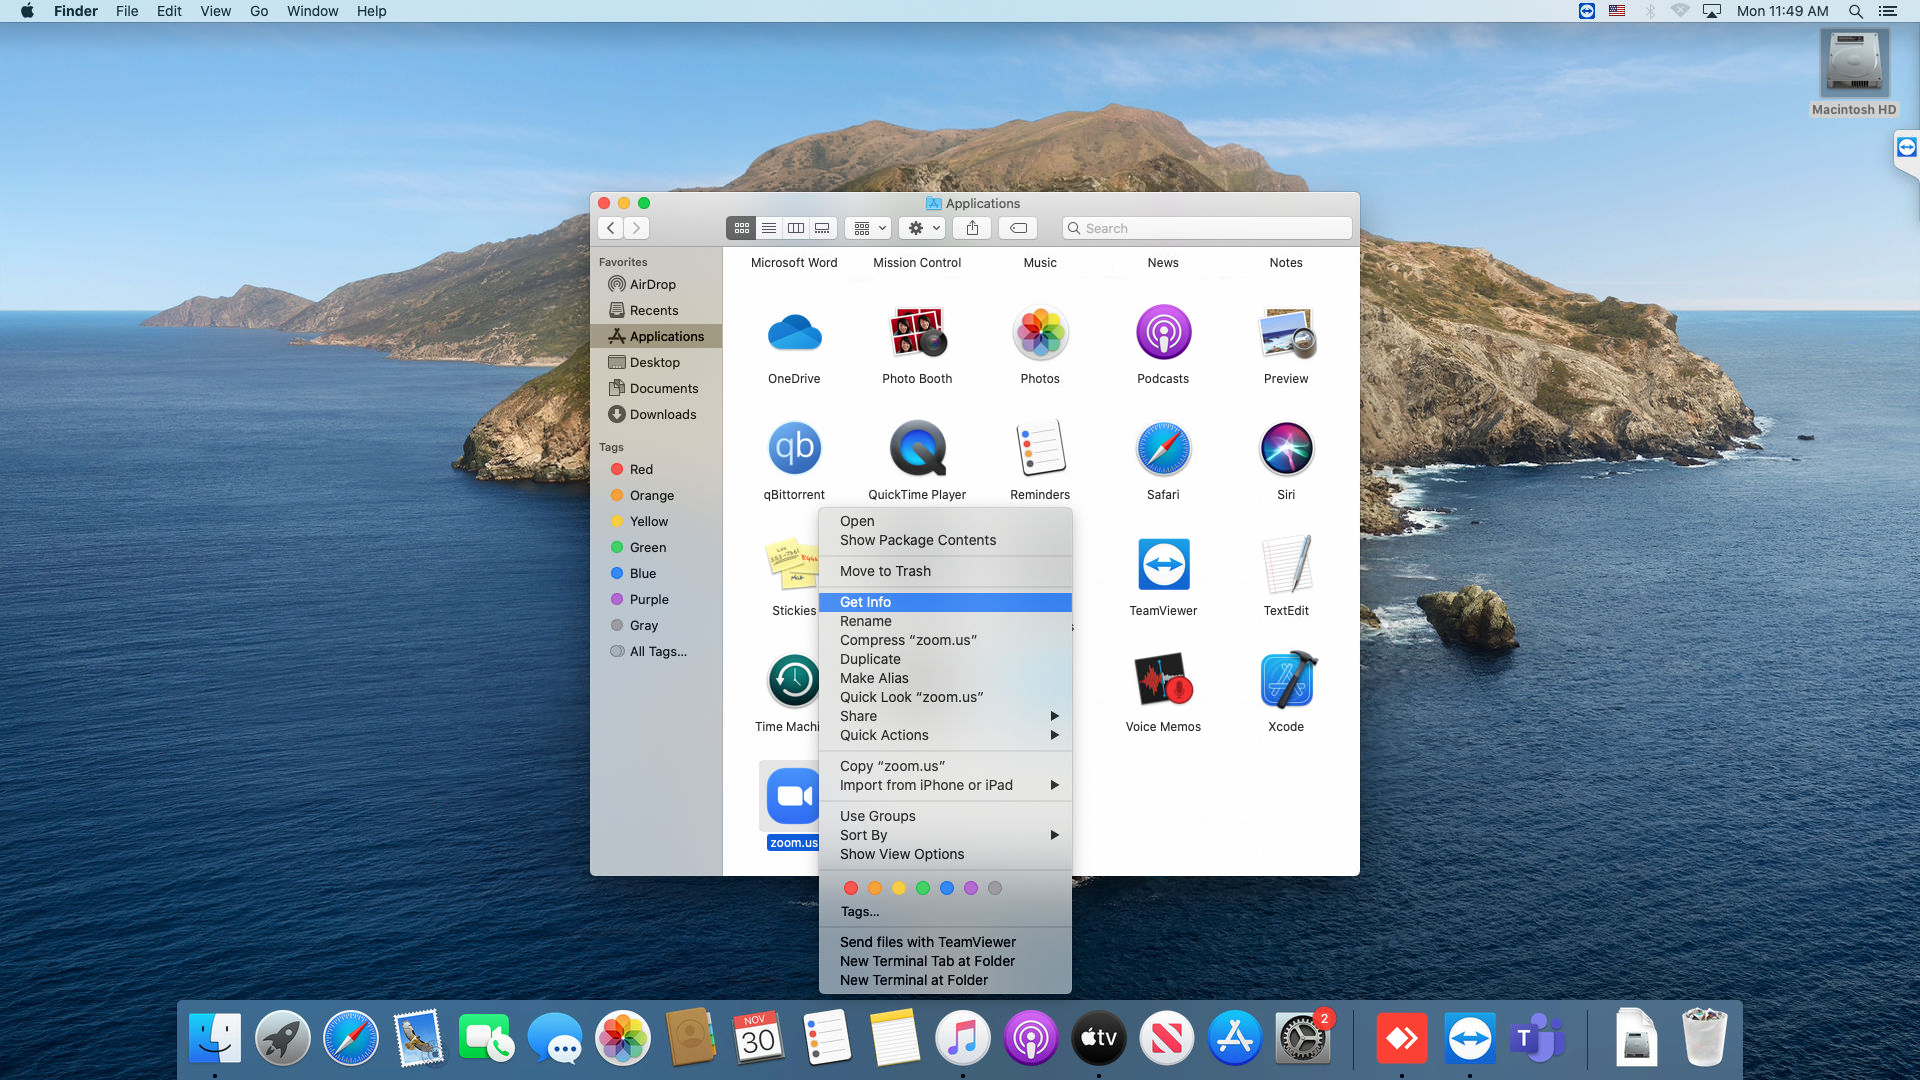Image resolution: width=1920 pixels, height=1080 pixels.
Task: Choose Get Info from context menu
Action: coord(945,602)
